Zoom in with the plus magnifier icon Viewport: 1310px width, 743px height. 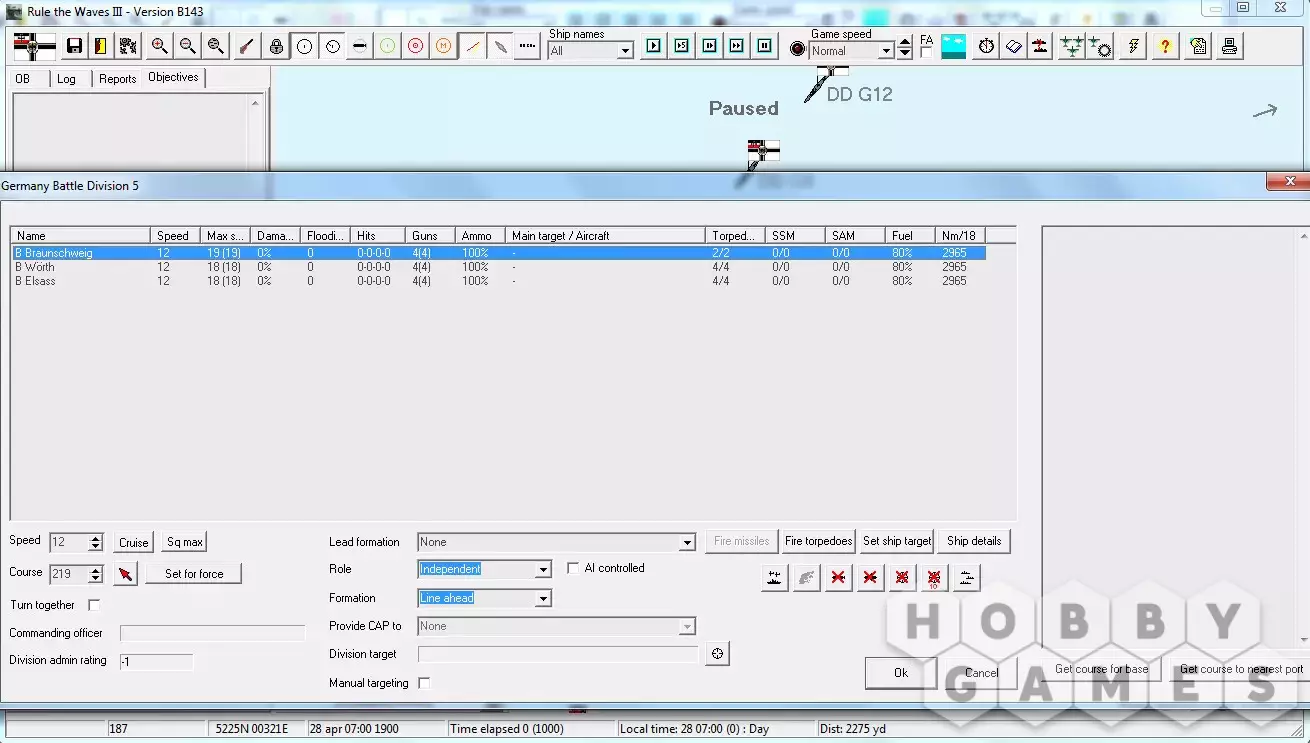coord(159,46)
